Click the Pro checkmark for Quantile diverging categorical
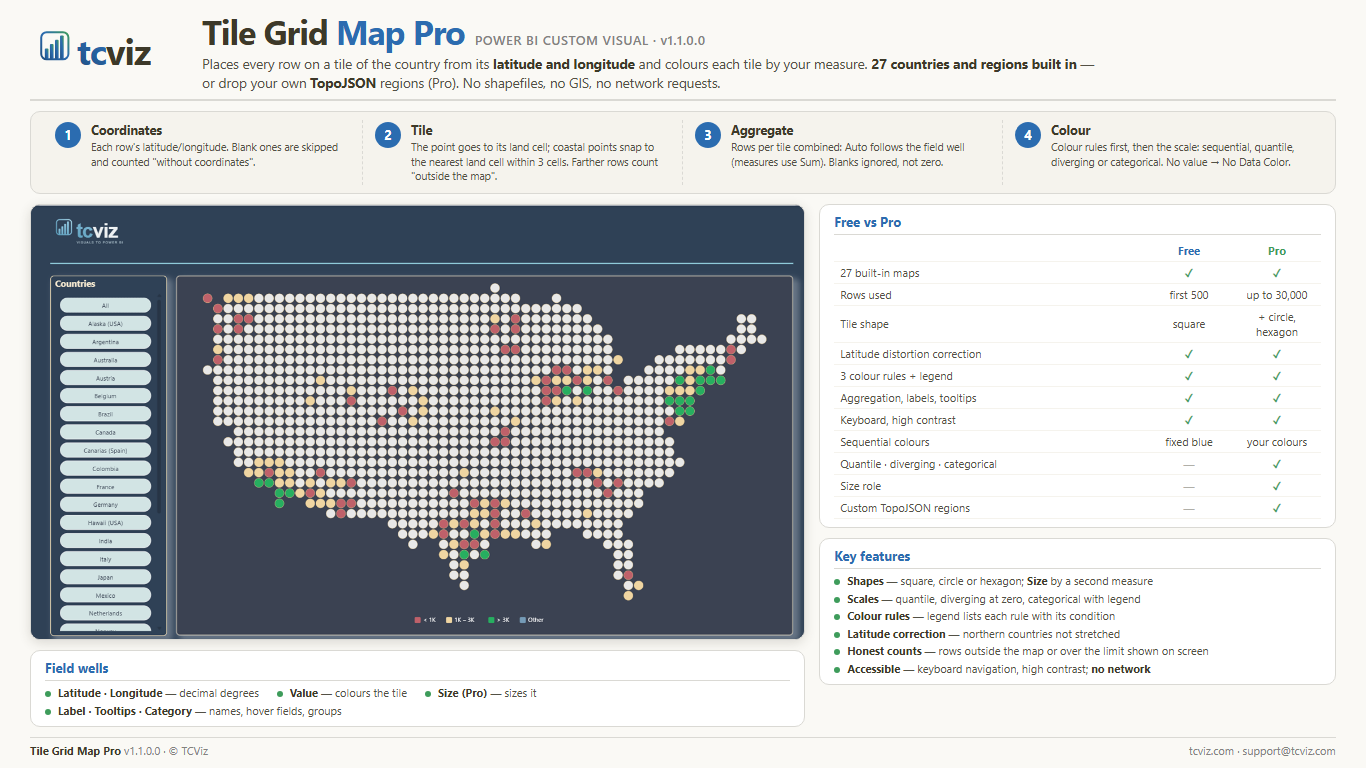This screenshot has width=1366, height=768. coord(1277,464)
